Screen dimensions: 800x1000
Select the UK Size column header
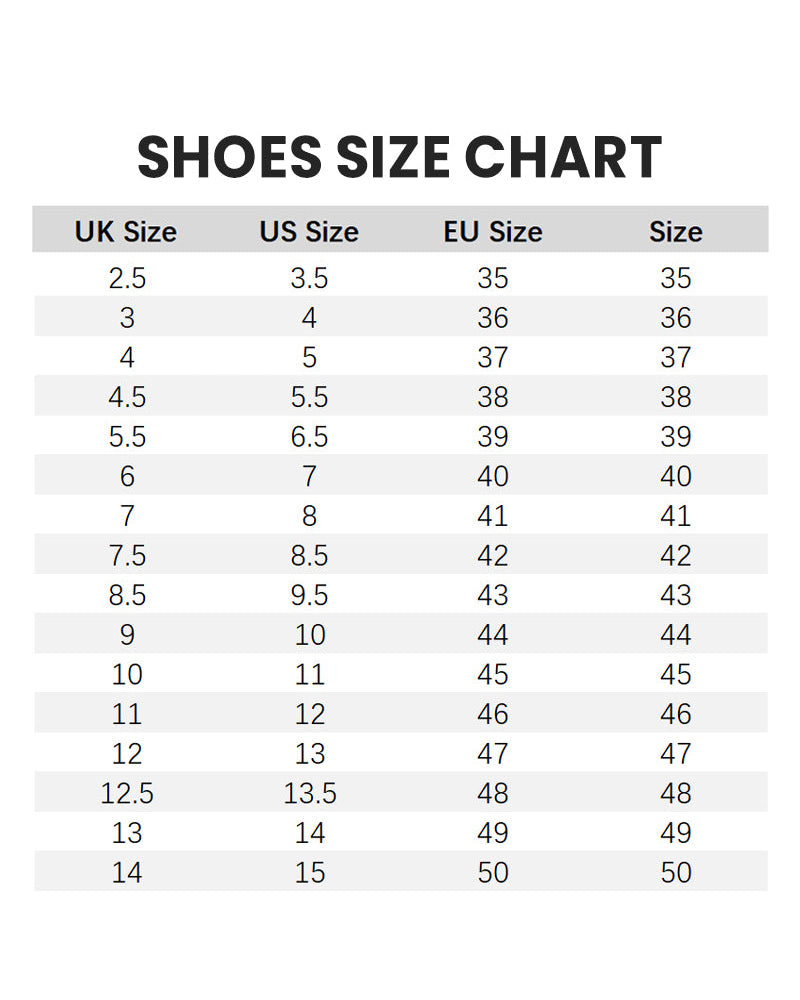point(126,232)
